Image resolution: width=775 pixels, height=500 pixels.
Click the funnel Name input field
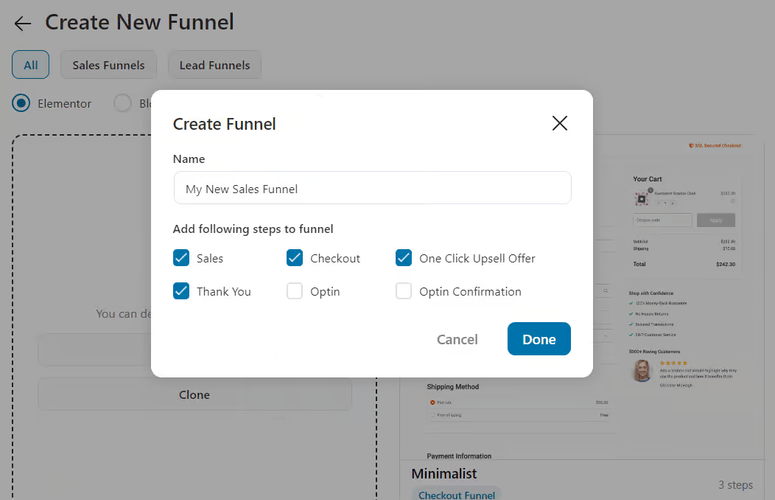pyautogui.click(x=373, y=188)
